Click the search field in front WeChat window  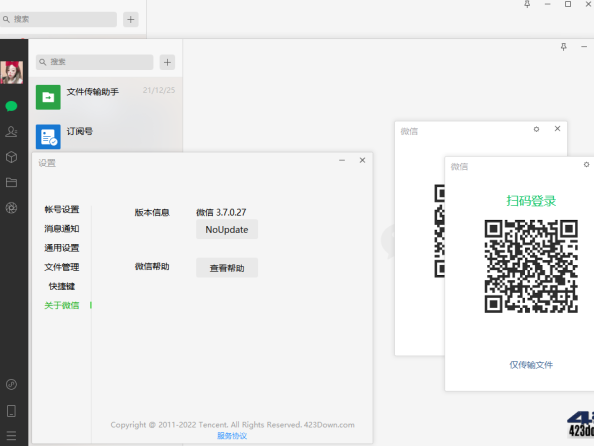click(95, 62)
